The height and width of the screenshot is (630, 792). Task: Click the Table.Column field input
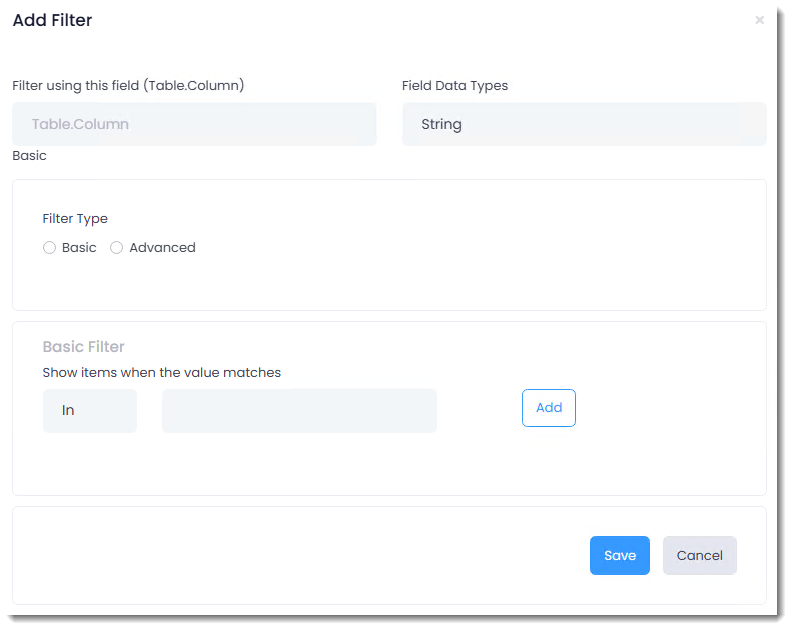(194, 124)
